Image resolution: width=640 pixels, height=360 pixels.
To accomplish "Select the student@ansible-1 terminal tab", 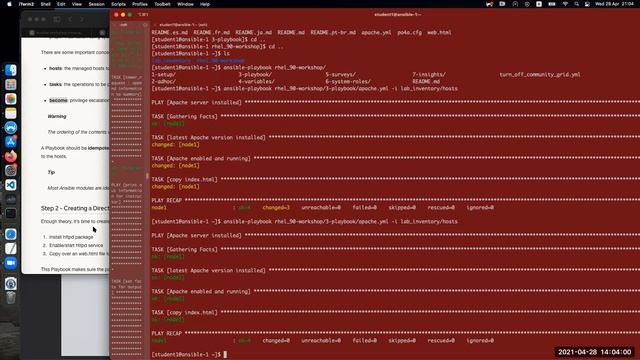I will pyautogui.click(x=183, y=25).
